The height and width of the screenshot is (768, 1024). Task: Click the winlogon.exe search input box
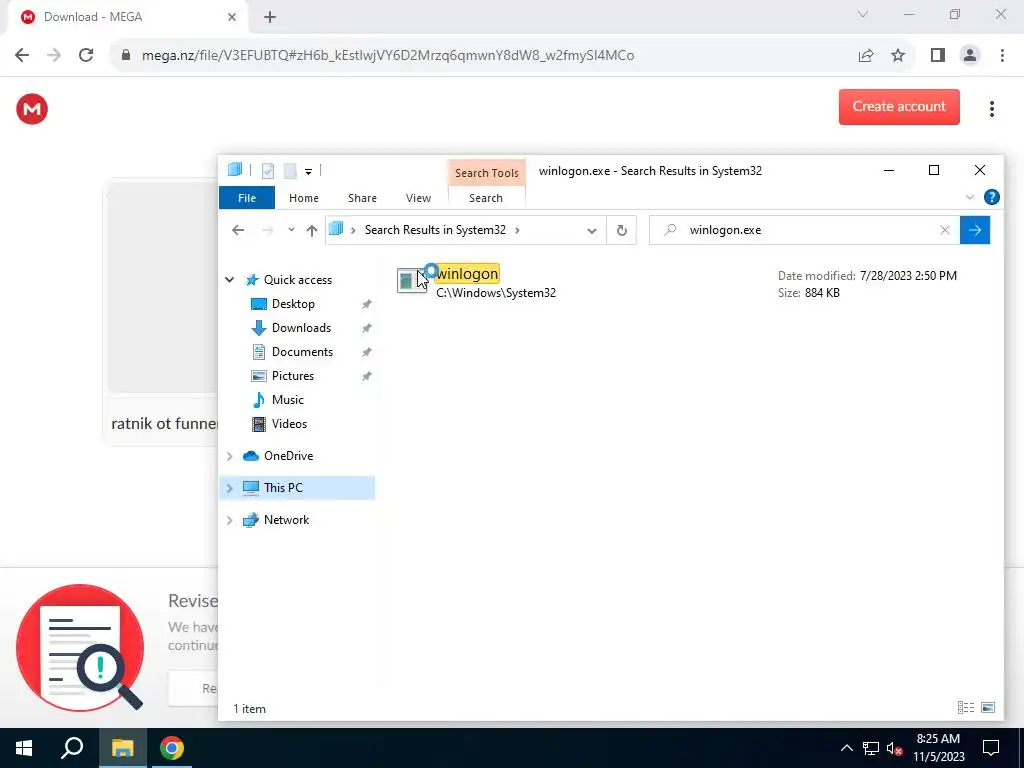[803, 230]
